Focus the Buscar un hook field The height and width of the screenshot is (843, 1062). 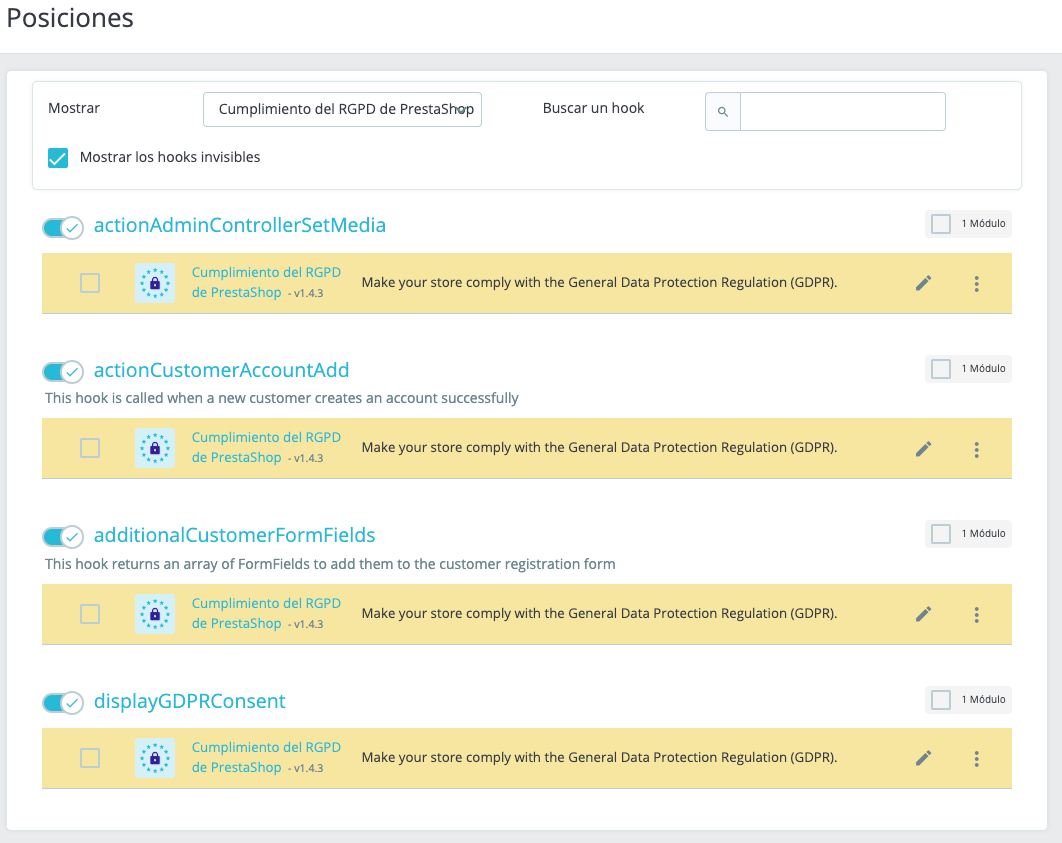point(843,112)
